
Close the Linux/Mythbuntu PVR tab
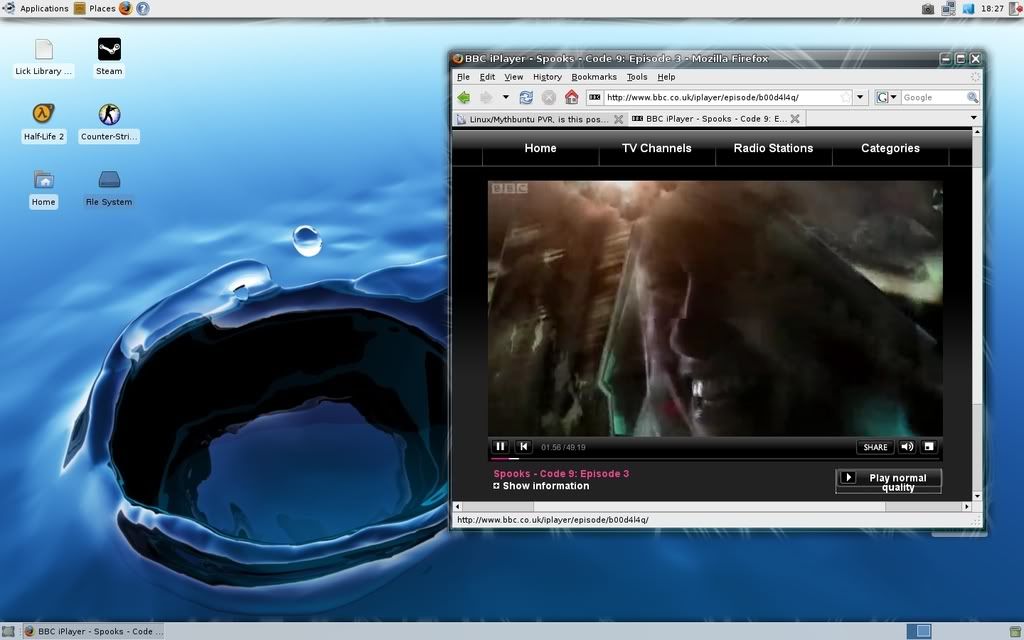[618, 119]
